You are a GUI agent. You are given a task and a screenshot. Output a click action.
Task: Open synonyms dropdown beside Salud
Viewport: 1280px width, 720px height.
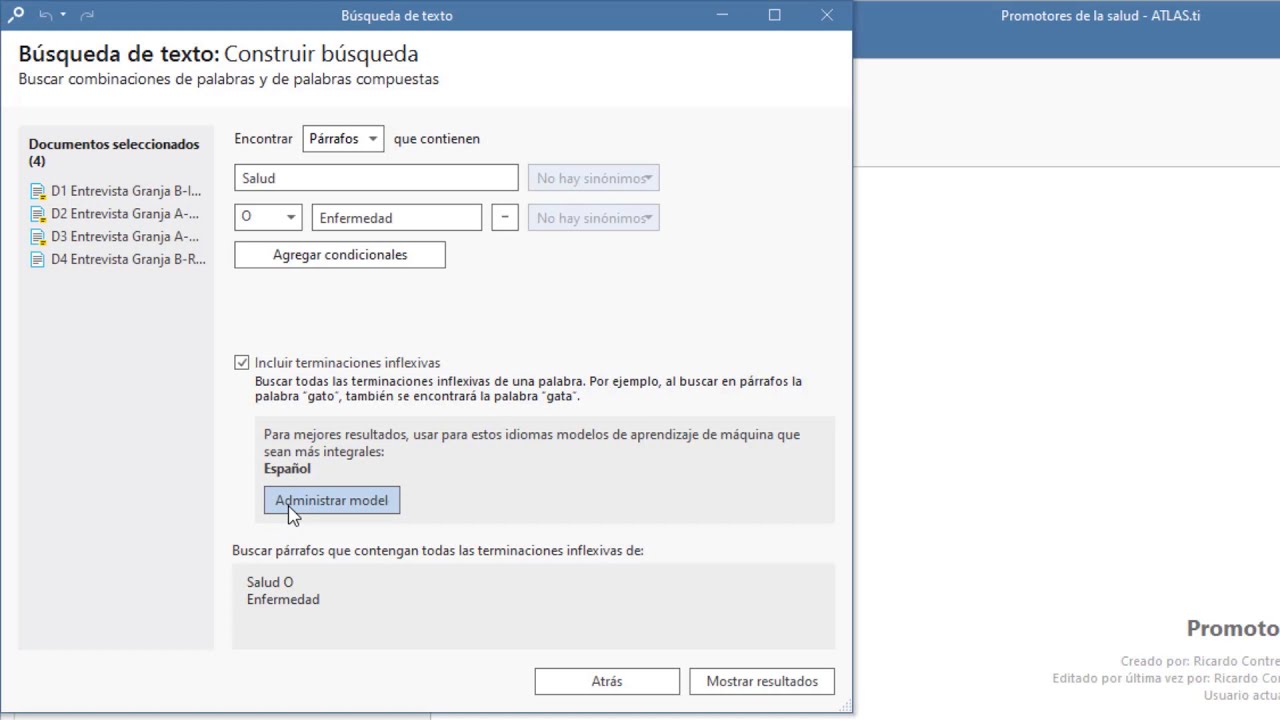coord(593,178)
